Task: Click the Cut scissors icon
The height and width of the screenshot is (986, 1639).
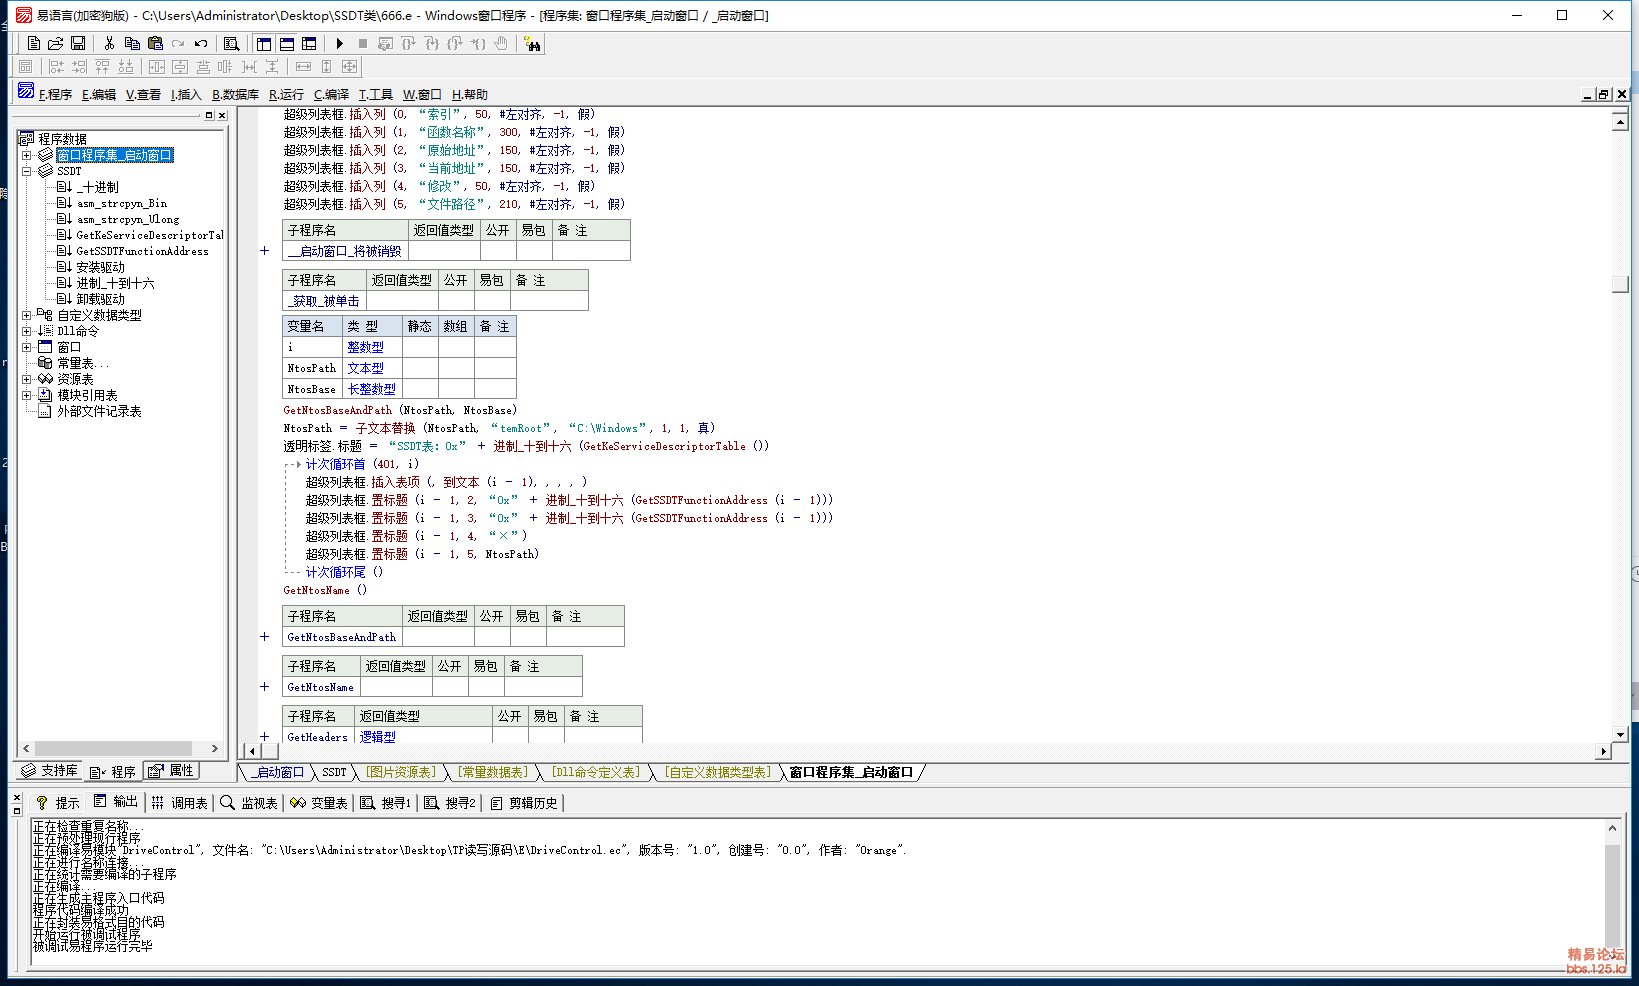Action: [109, 44]
